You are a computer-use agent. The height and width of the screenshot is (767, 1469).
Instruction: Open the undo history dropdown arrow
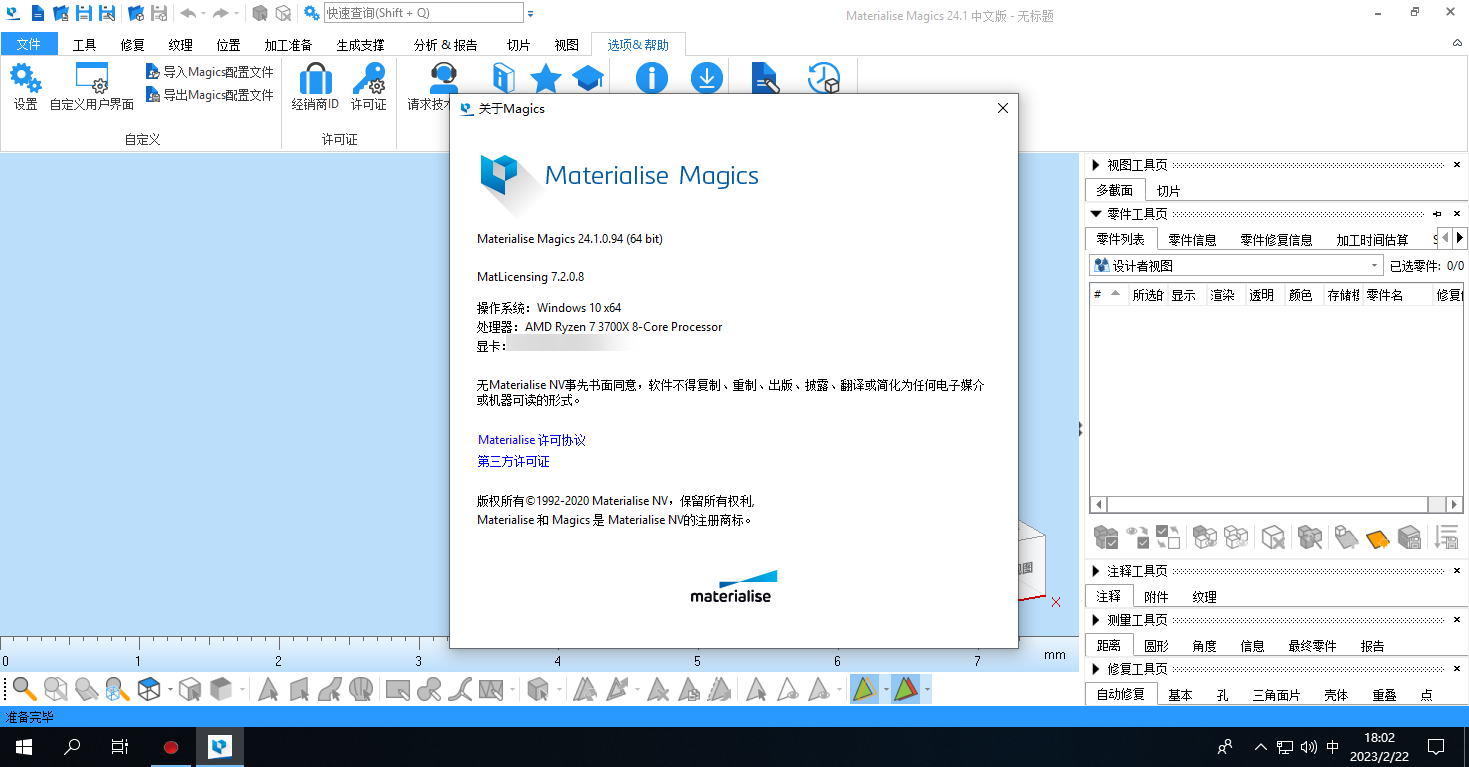[203, 13]
